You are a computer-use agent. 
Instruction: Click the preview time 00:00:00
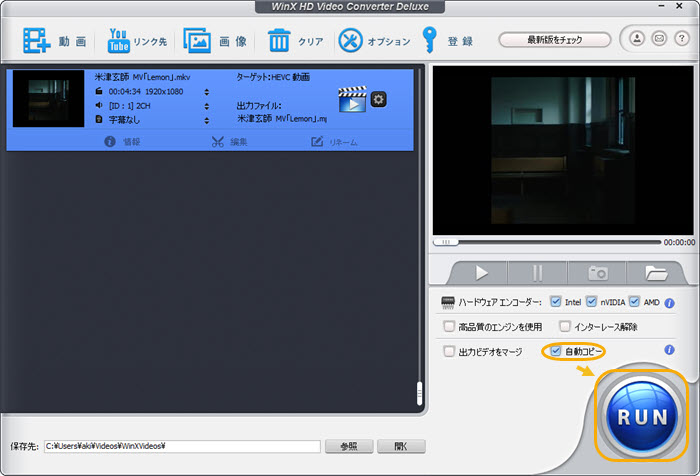tap(679, 242)
